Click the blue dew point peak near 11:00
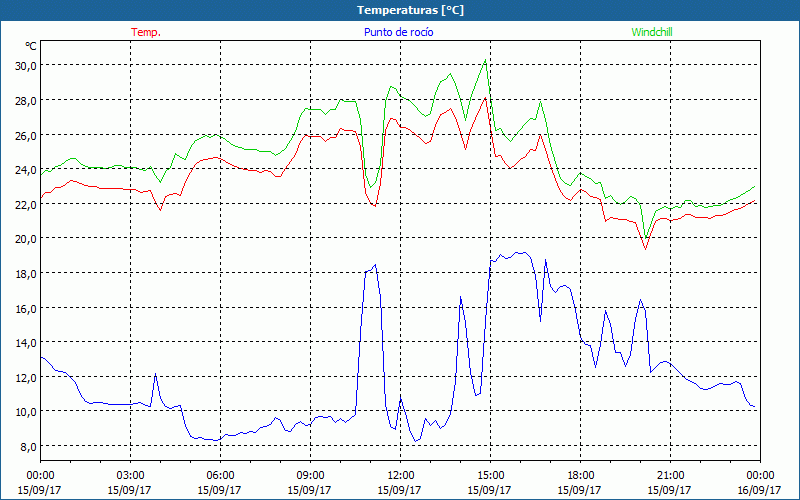Viewport: 800px width, 500px height. 376,265
